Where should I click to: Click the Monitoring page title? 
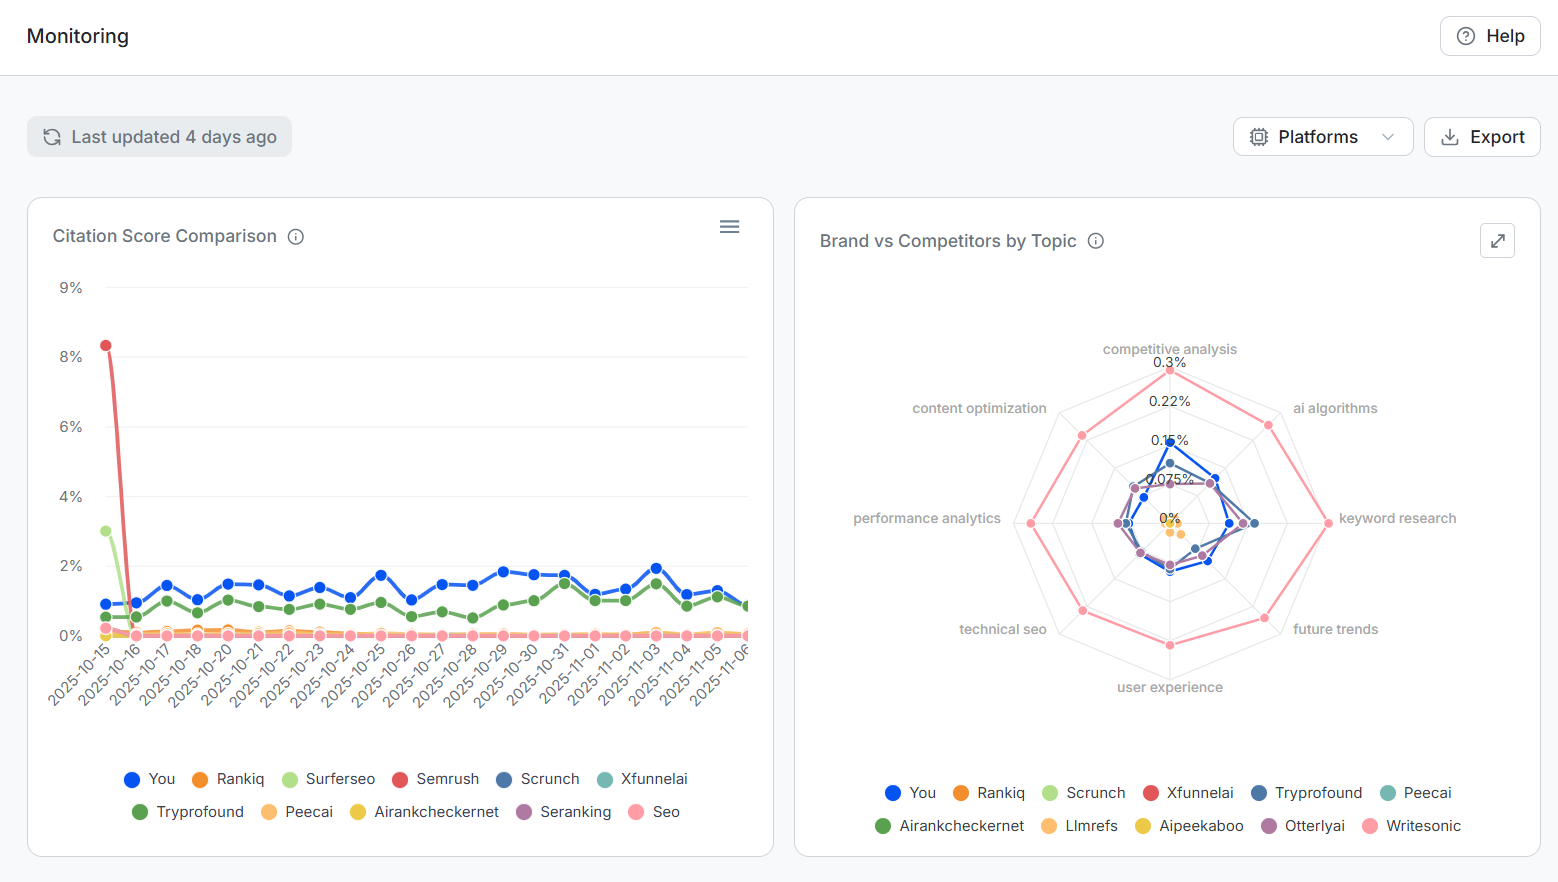pos(78,36)
